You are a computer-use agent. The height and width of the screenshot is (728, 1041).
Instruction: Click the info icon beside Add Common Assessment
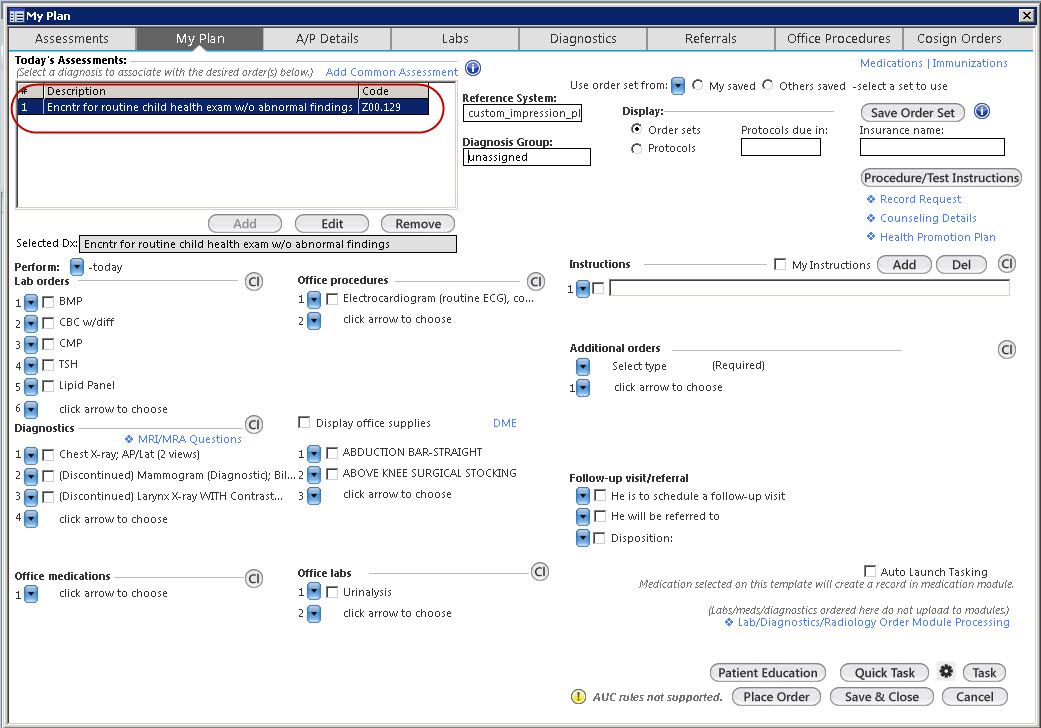click(x=473, y=68)
